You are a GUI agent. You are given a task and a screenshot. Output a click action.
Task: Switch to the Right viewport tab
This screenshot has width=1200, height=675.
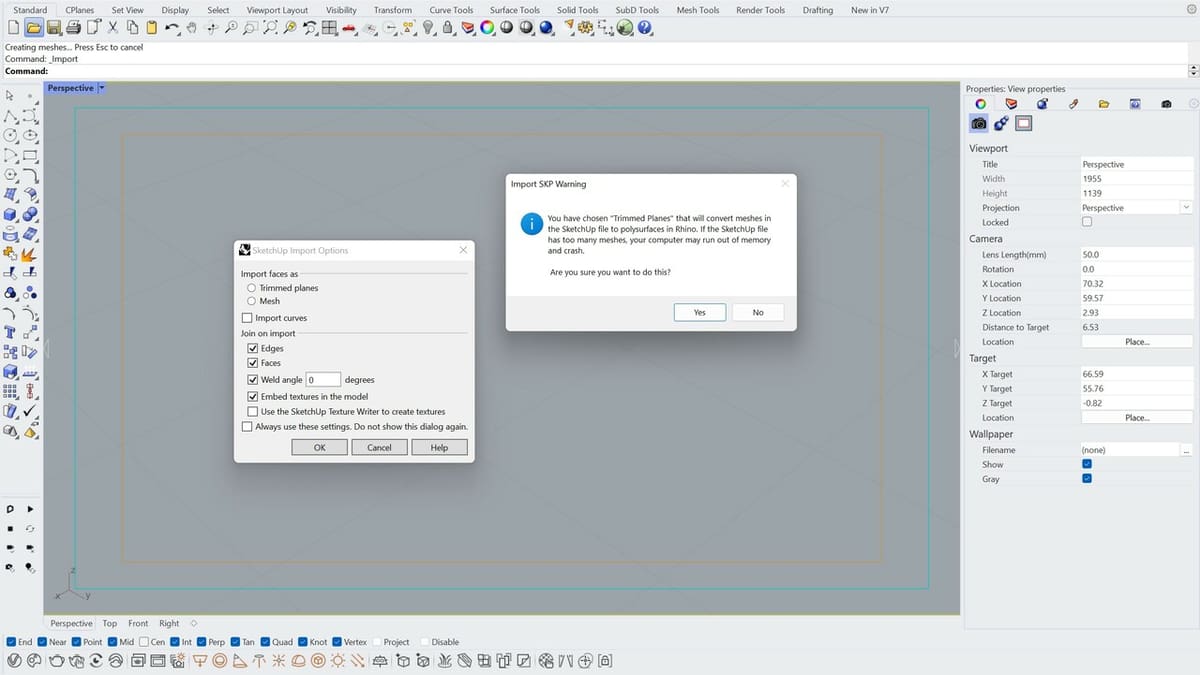click(169, 623)
